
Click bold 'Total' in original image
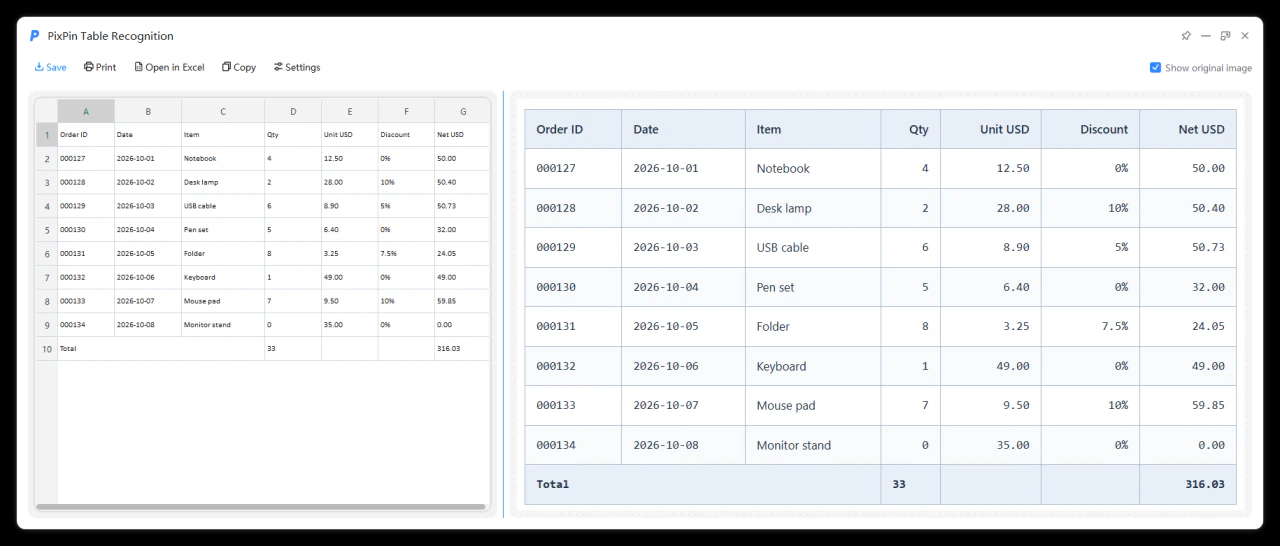point(553,484)
